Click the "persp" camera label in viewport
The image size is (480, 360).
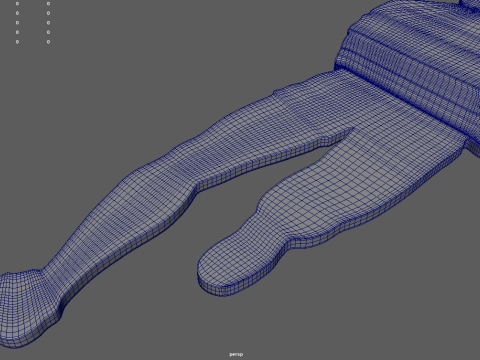tap(236, 354)
